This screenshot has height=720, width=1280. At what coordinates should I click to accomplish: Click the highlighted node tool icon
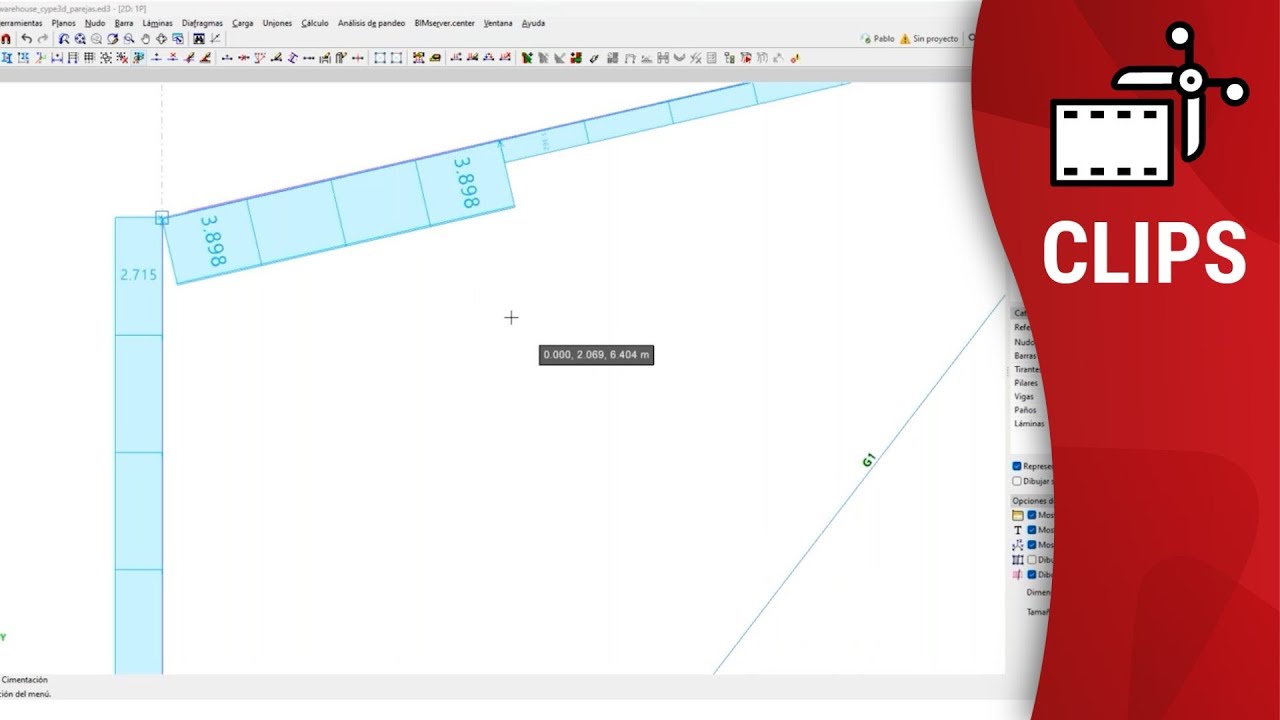click(x=137, y=58)
